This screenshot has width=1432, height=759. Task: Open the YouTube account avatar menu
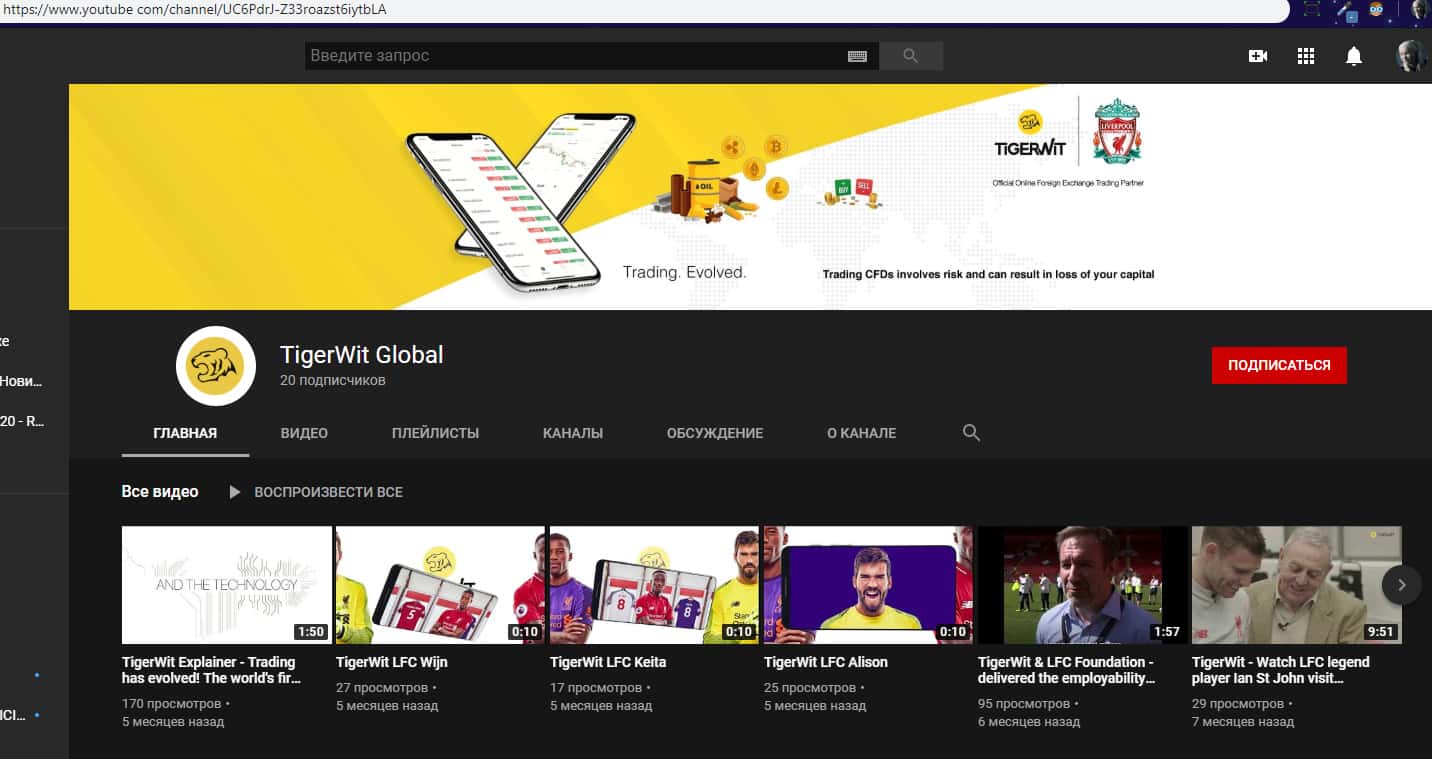(x=1411, y=56)
